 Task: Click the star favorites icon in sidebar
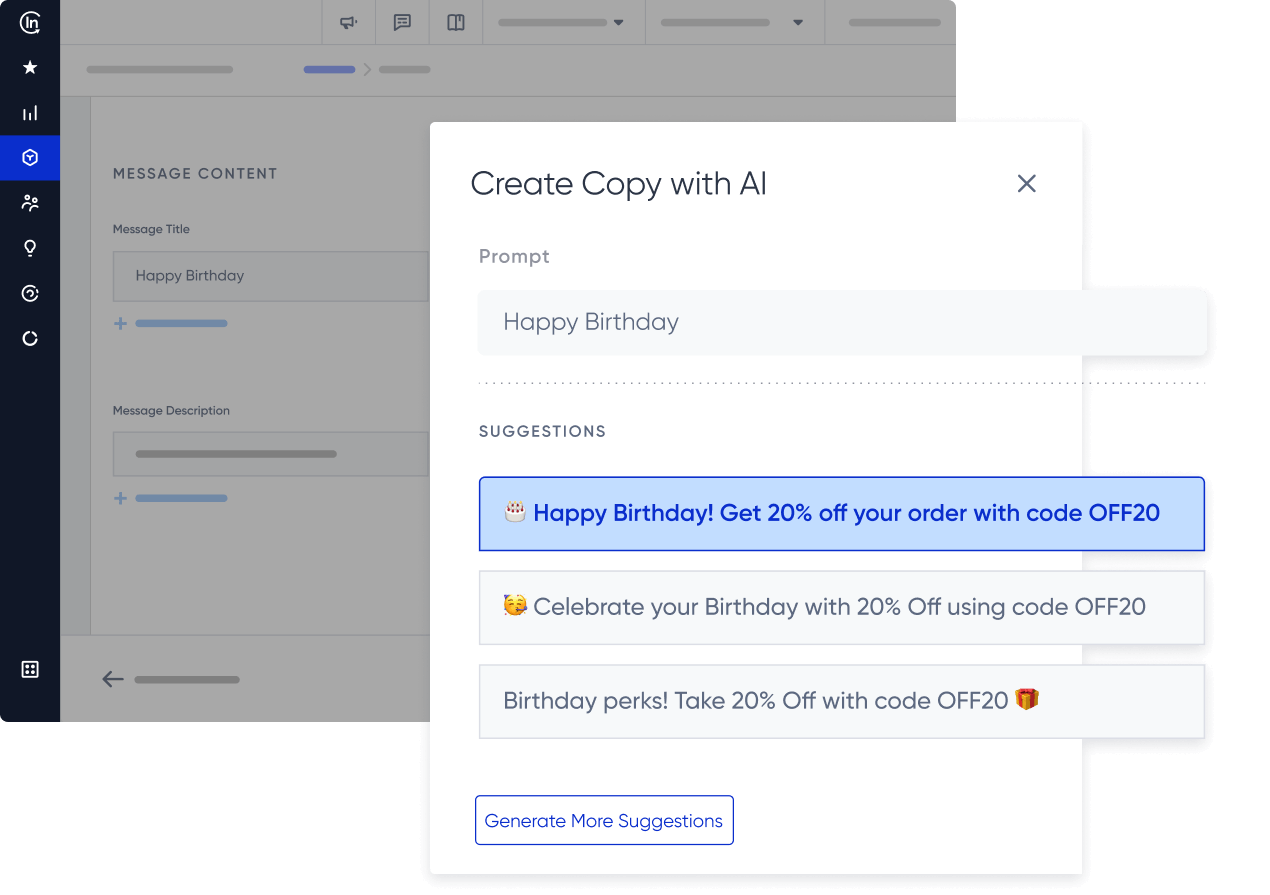pyautogui.click(x=30, y=68)
